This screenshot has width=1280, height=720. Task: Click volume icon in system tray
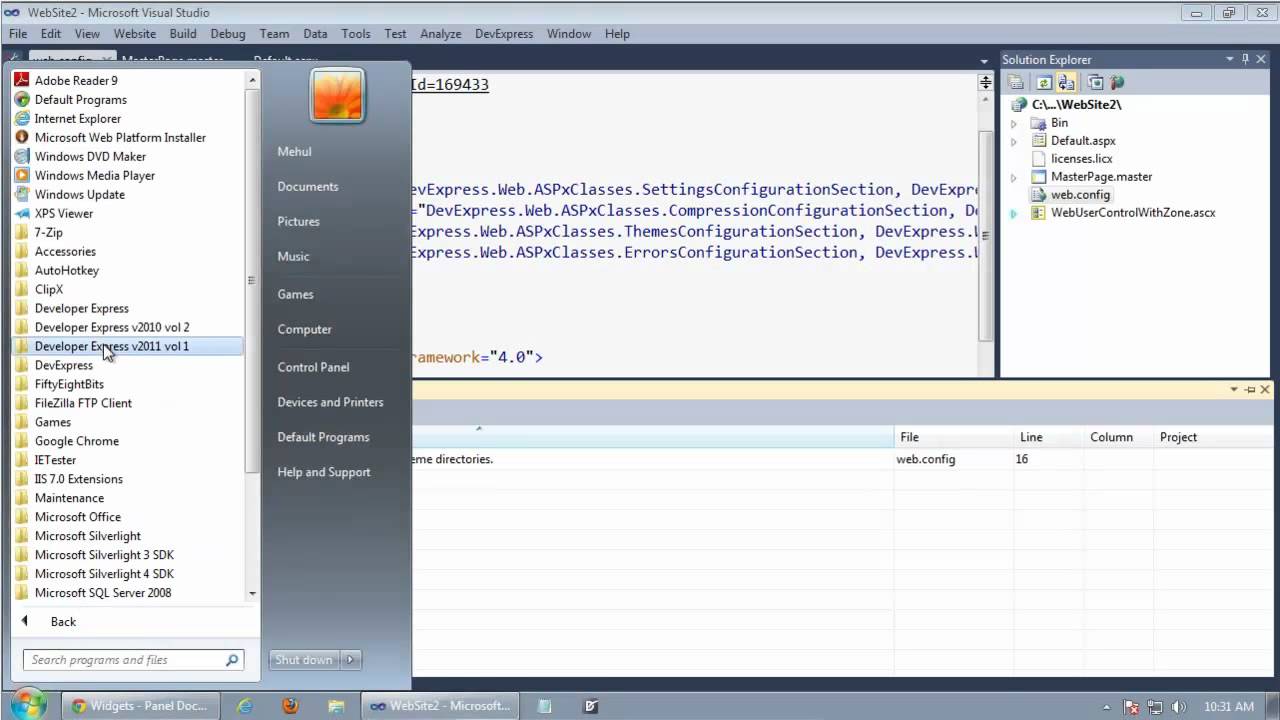click(1177, 706)
